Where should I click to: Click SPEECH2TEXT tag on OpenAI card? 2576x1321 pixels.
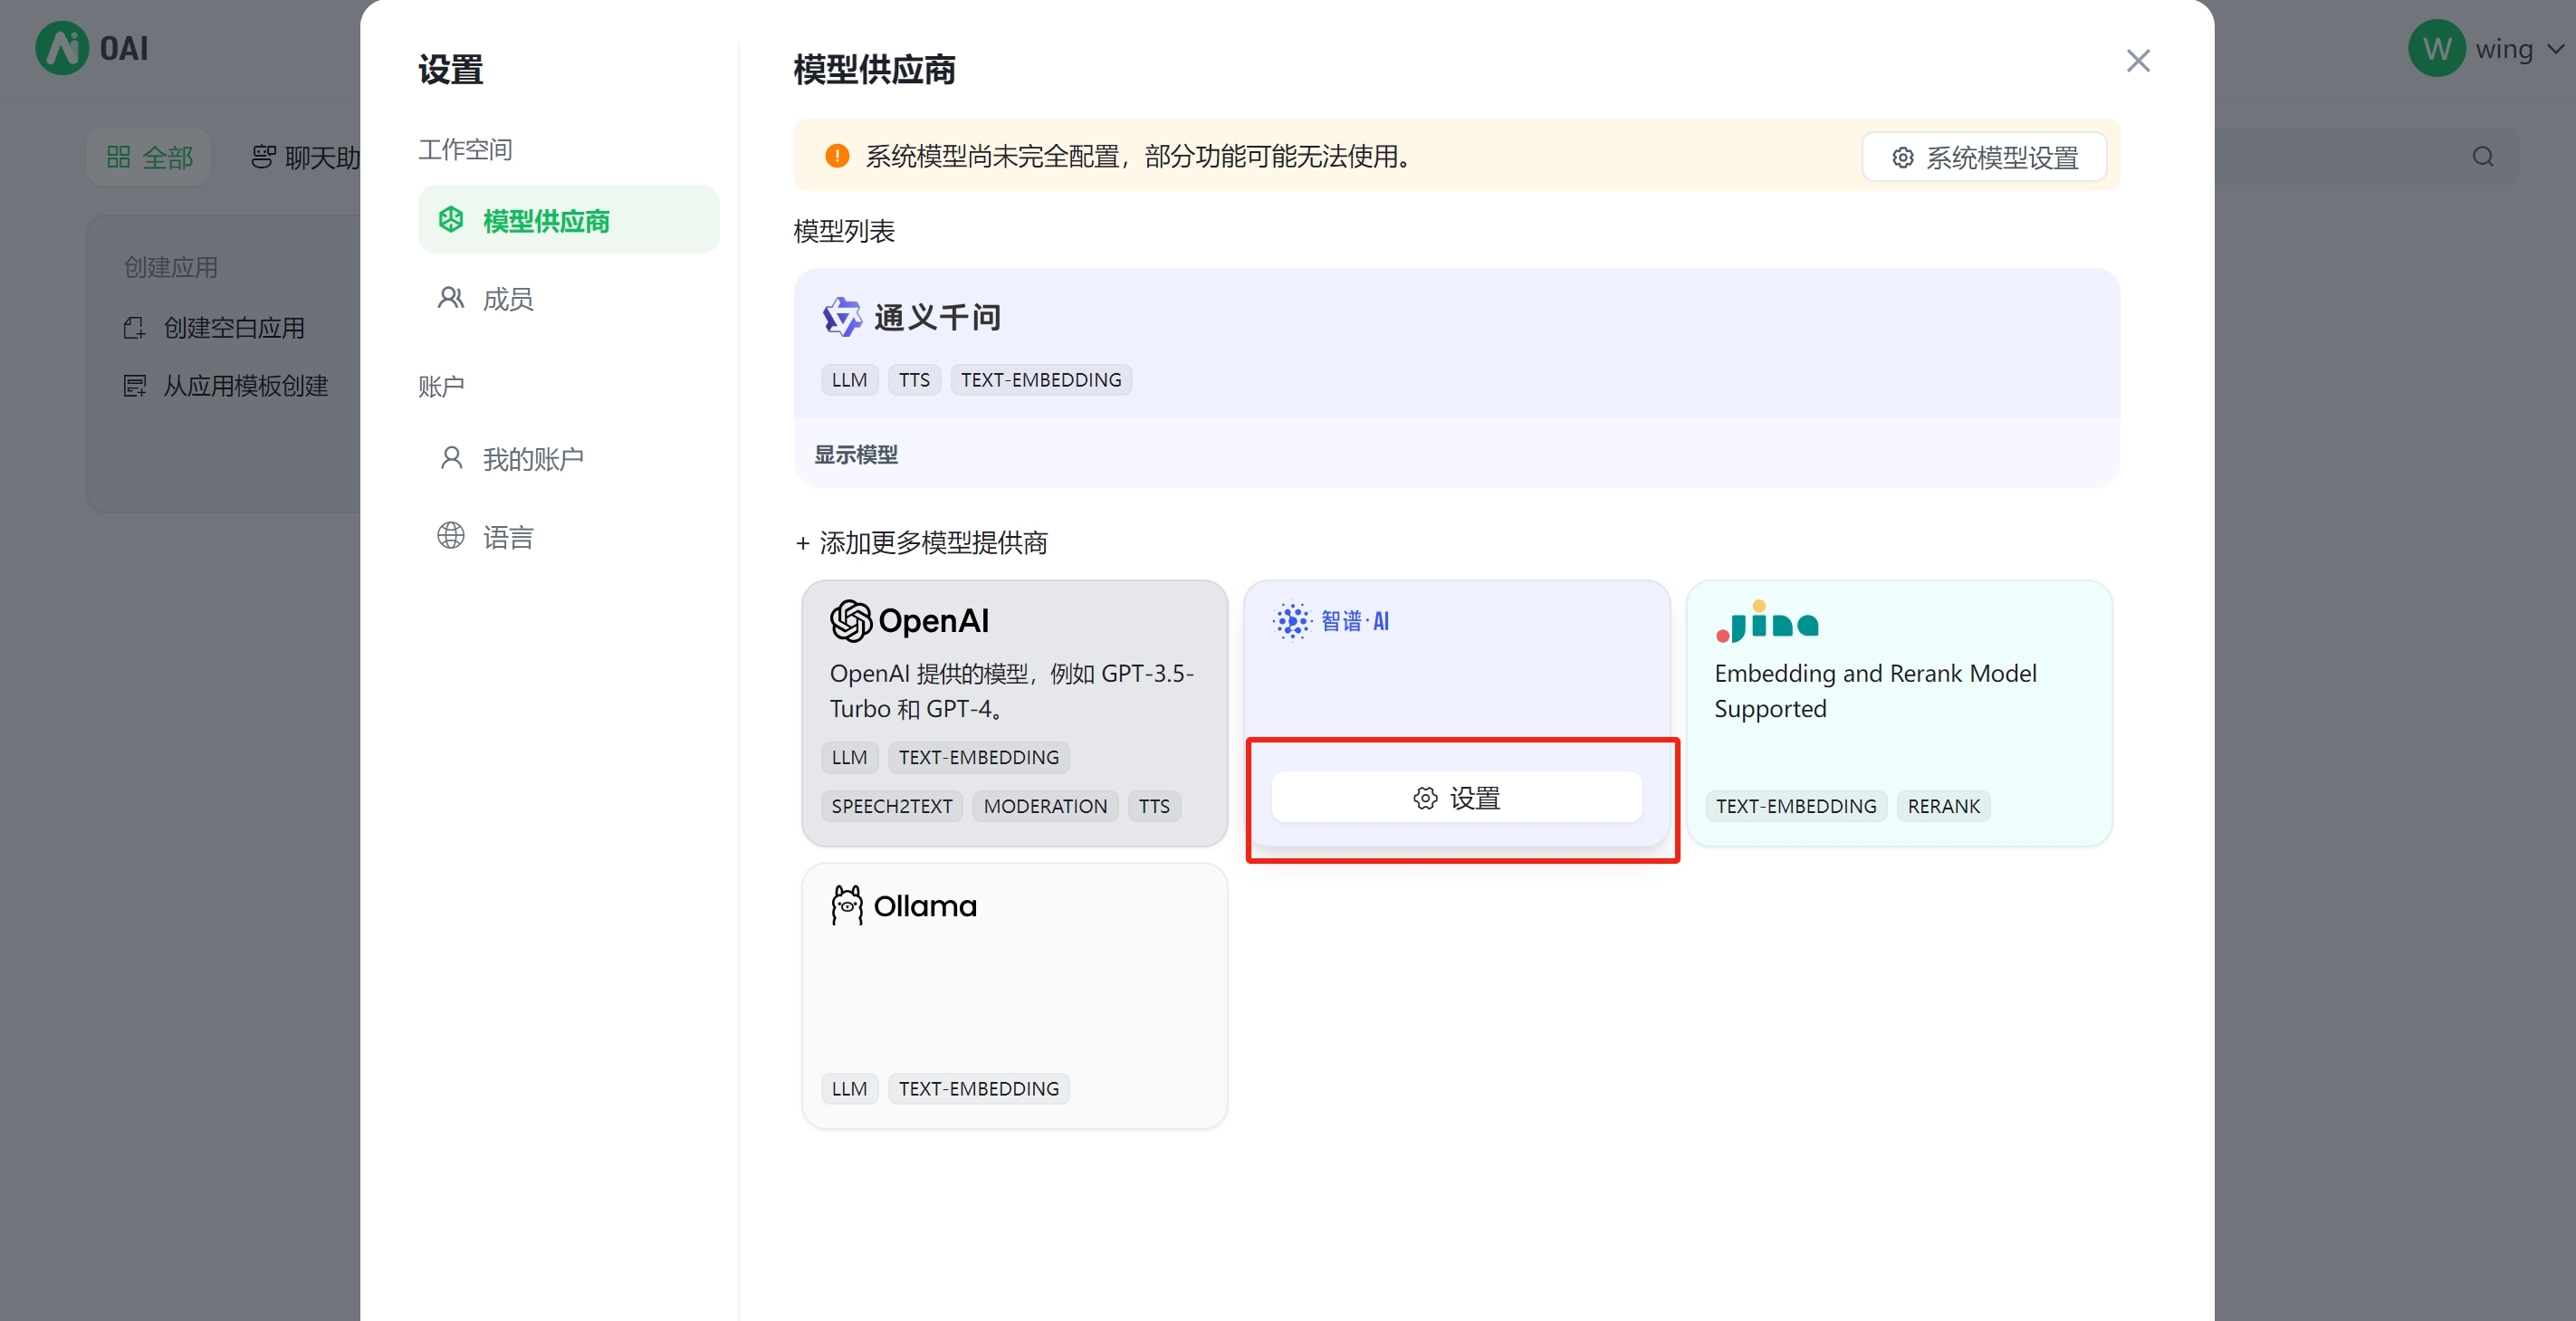[x=892, y=806]
